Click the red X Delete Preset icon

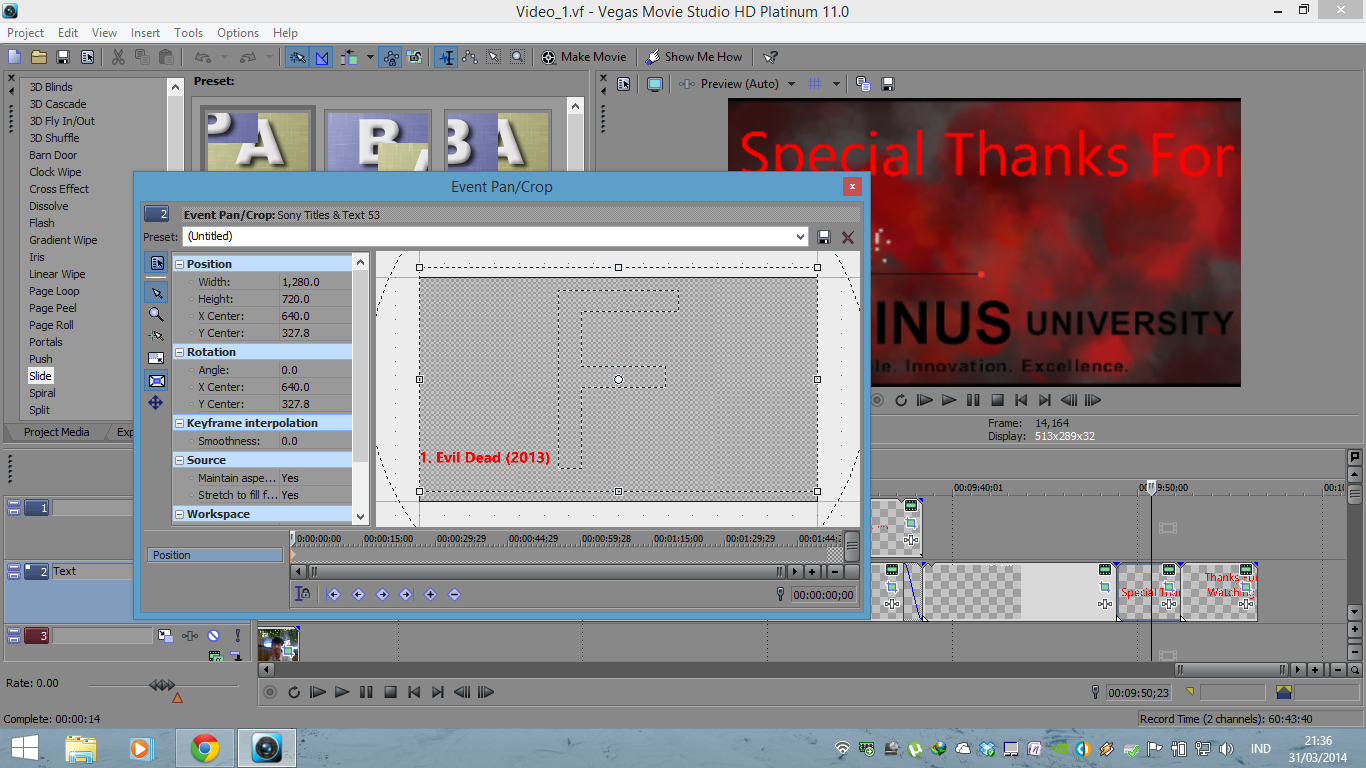848,237
